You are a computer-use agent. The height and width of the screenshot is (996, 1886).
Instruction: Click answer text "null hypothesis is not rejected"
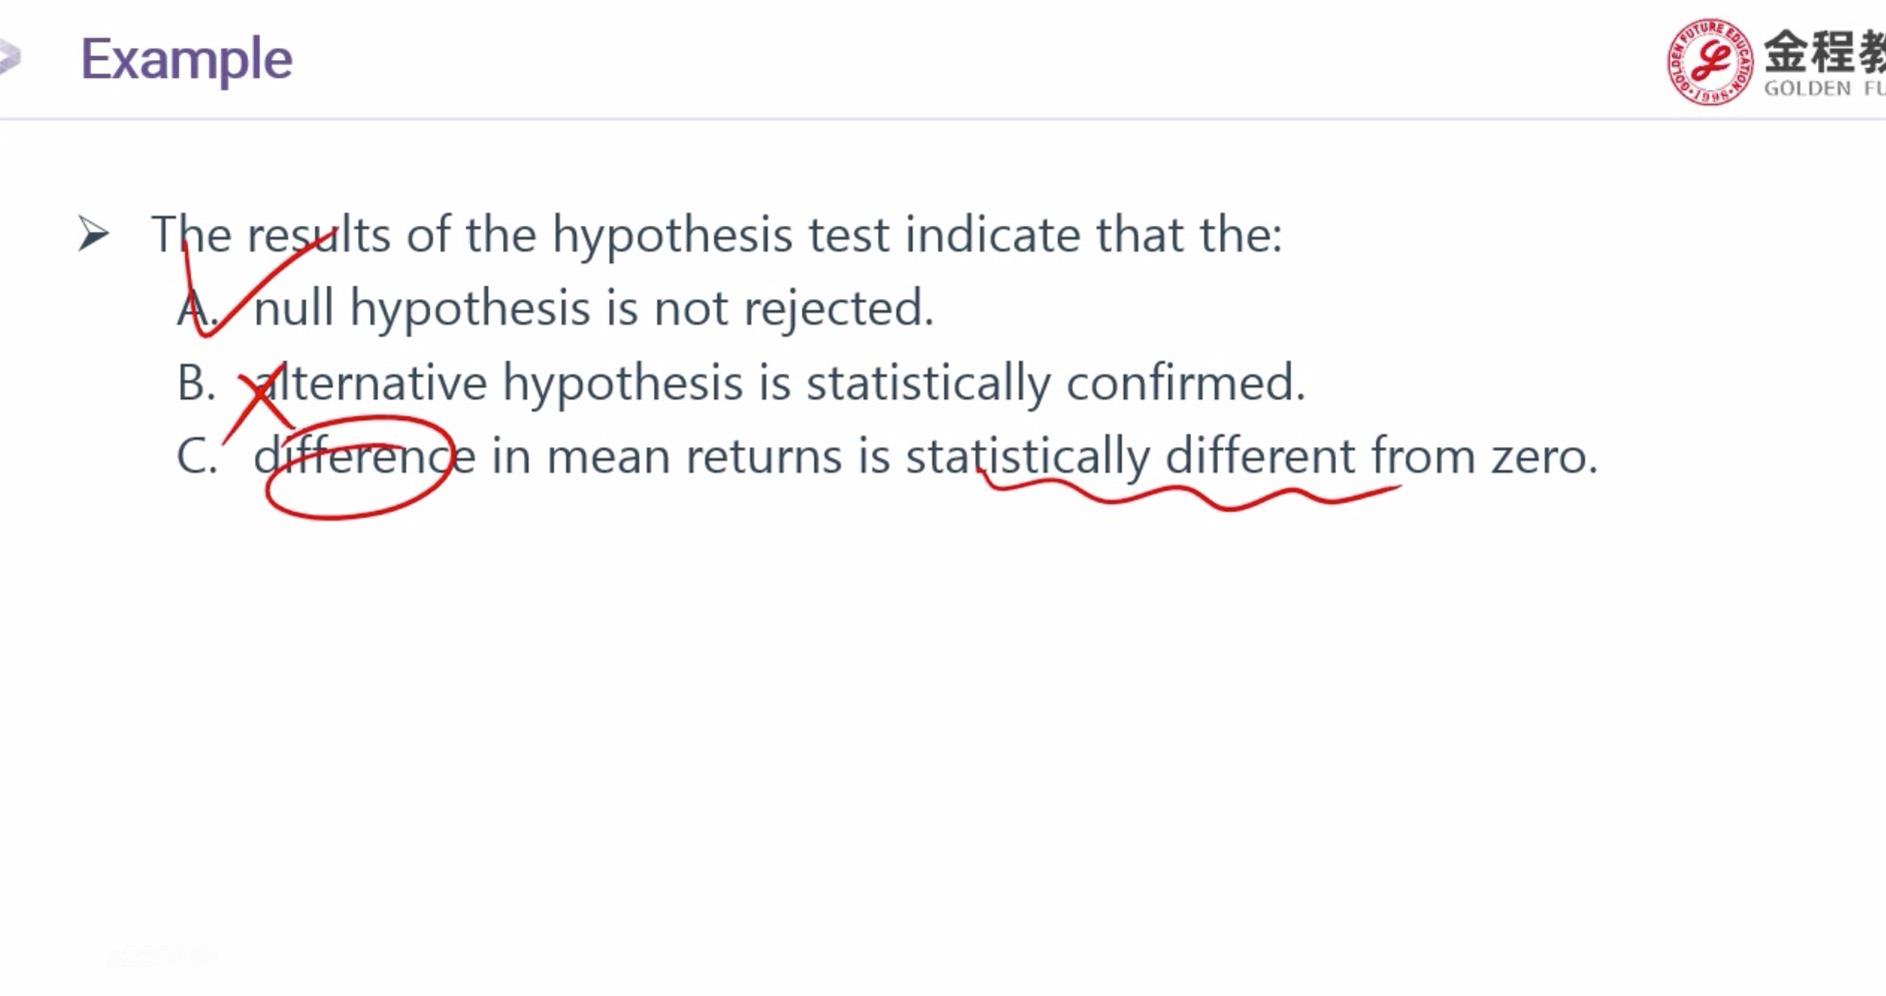coord(593,308)
